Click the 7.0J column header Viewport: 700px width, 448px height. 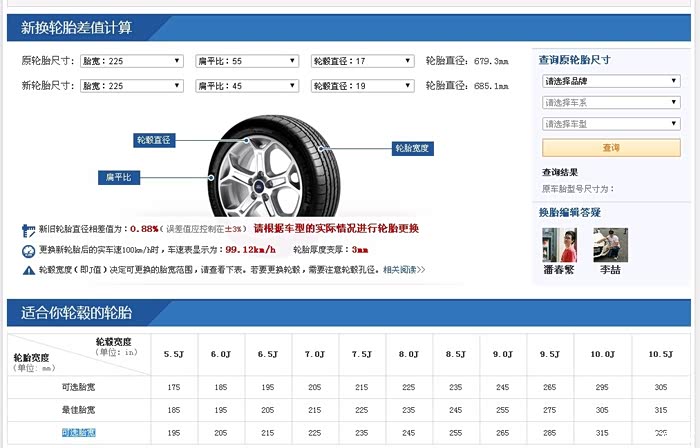coord(315,354)
